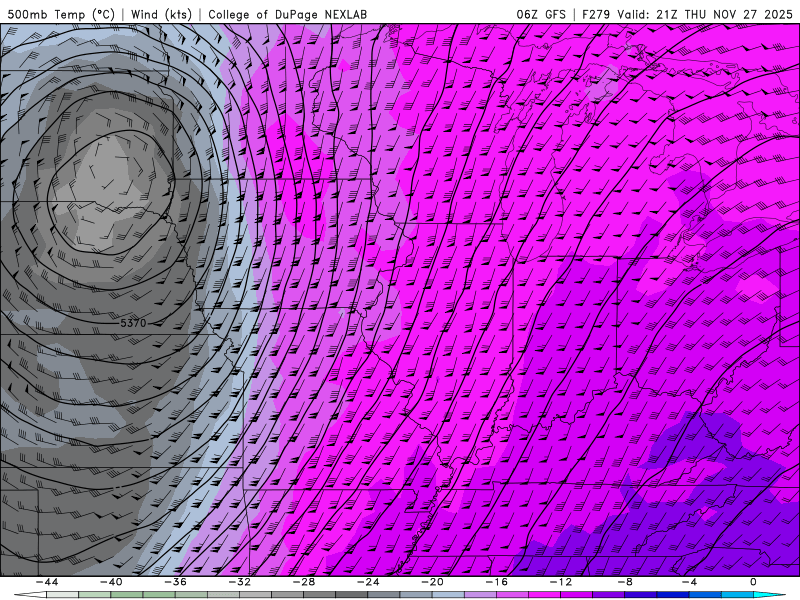
Task: Click the "5370" height contour label
Action: click(133, 323)
